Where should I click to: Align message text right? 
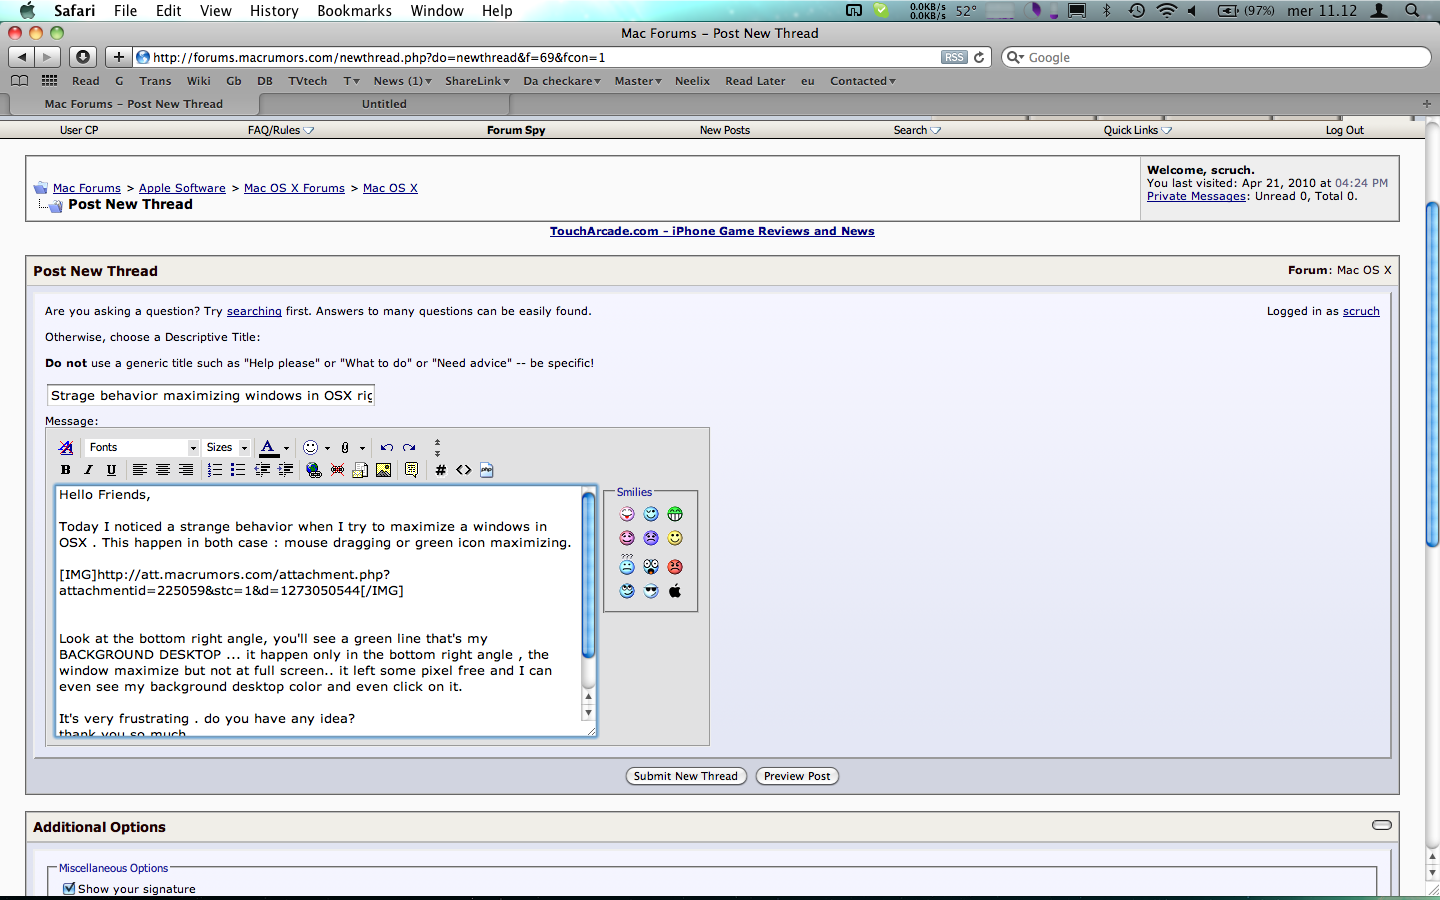click(186, 470)
